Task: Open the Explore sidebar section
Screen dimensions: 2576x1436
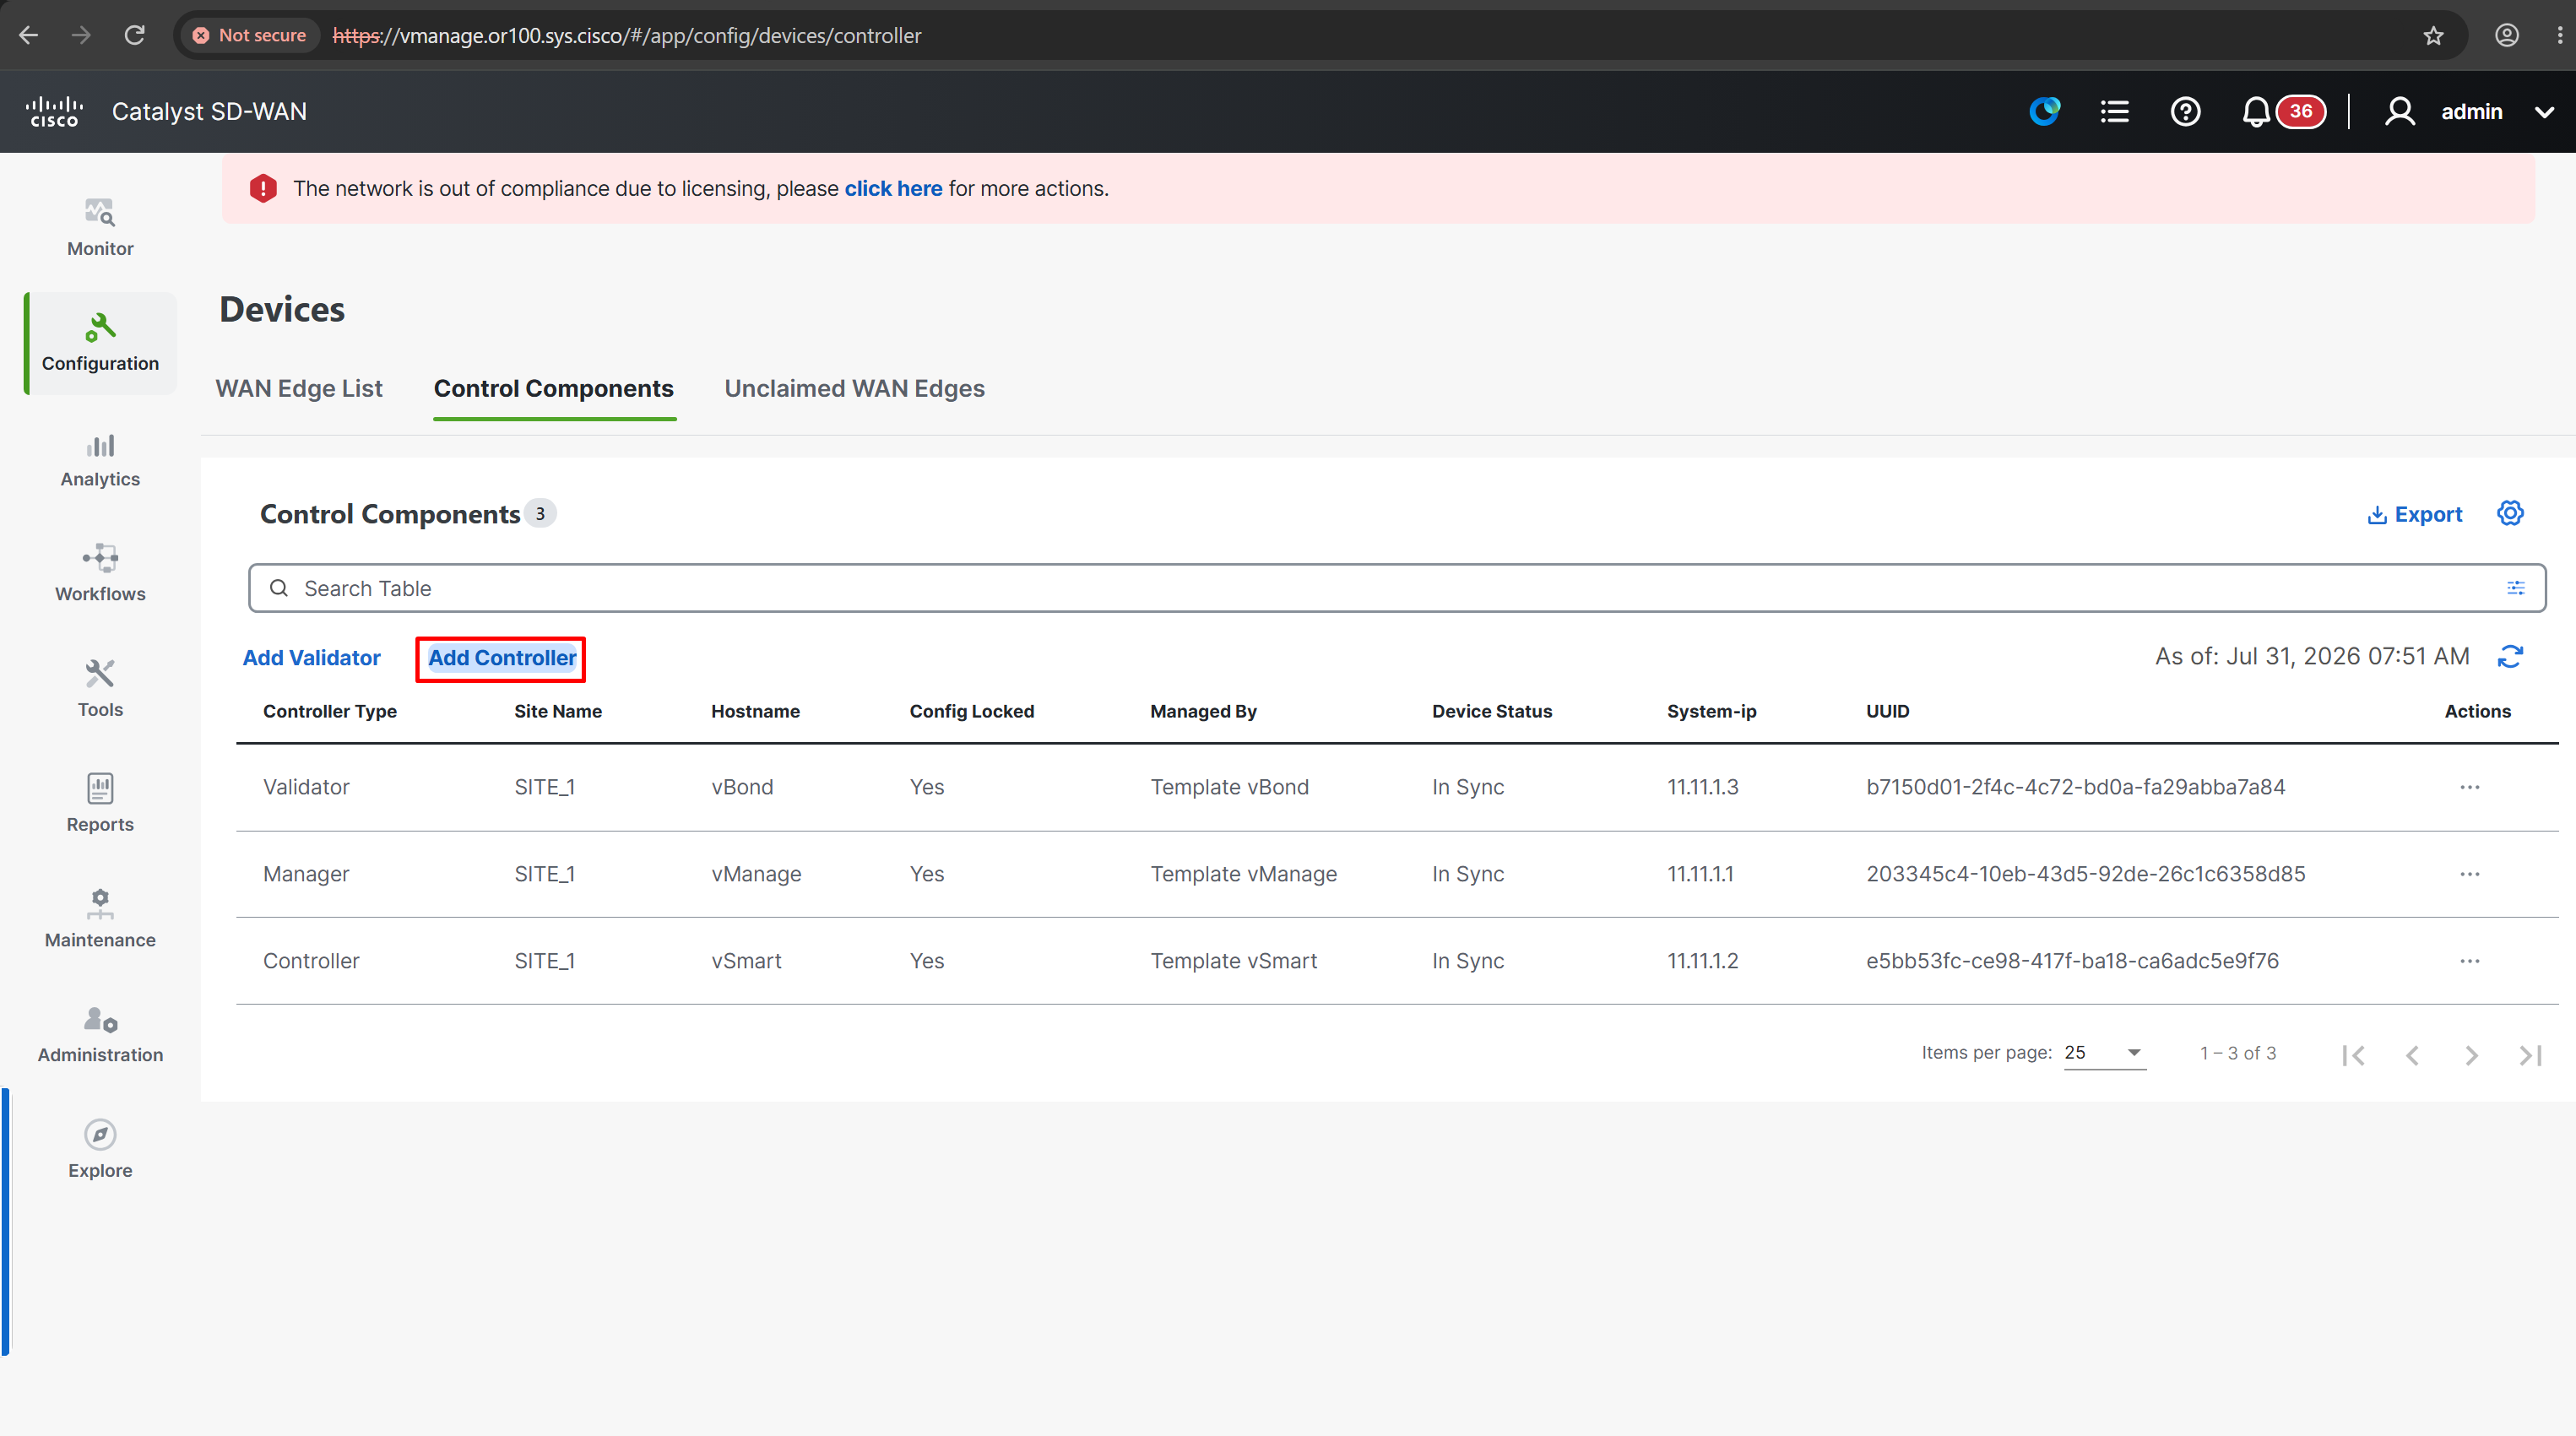Action: 100,1150
